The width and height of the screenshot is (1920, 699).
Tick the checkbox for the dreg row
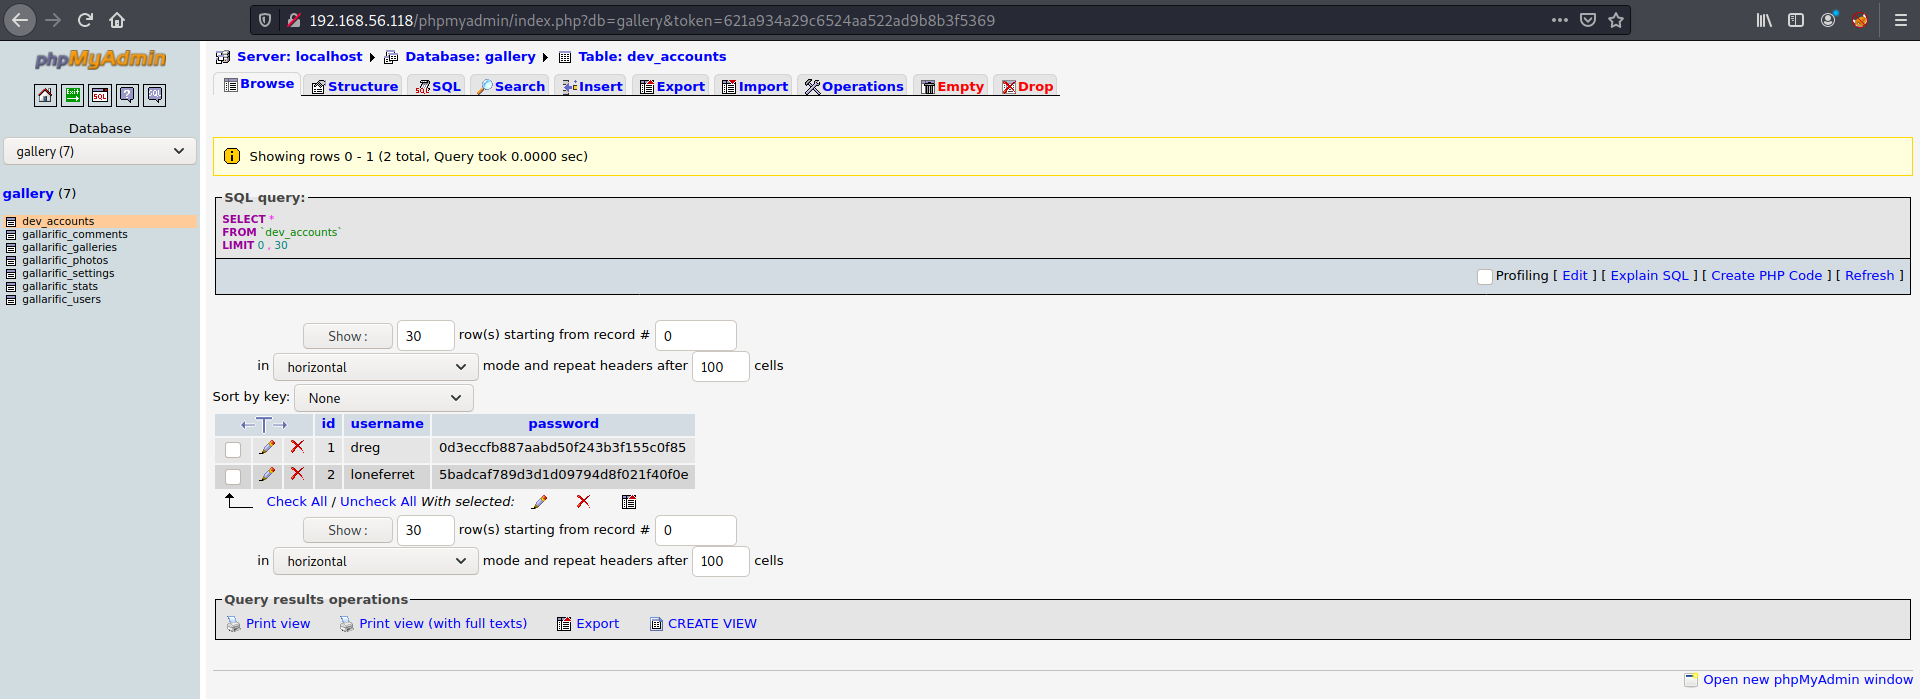[233, 449]
